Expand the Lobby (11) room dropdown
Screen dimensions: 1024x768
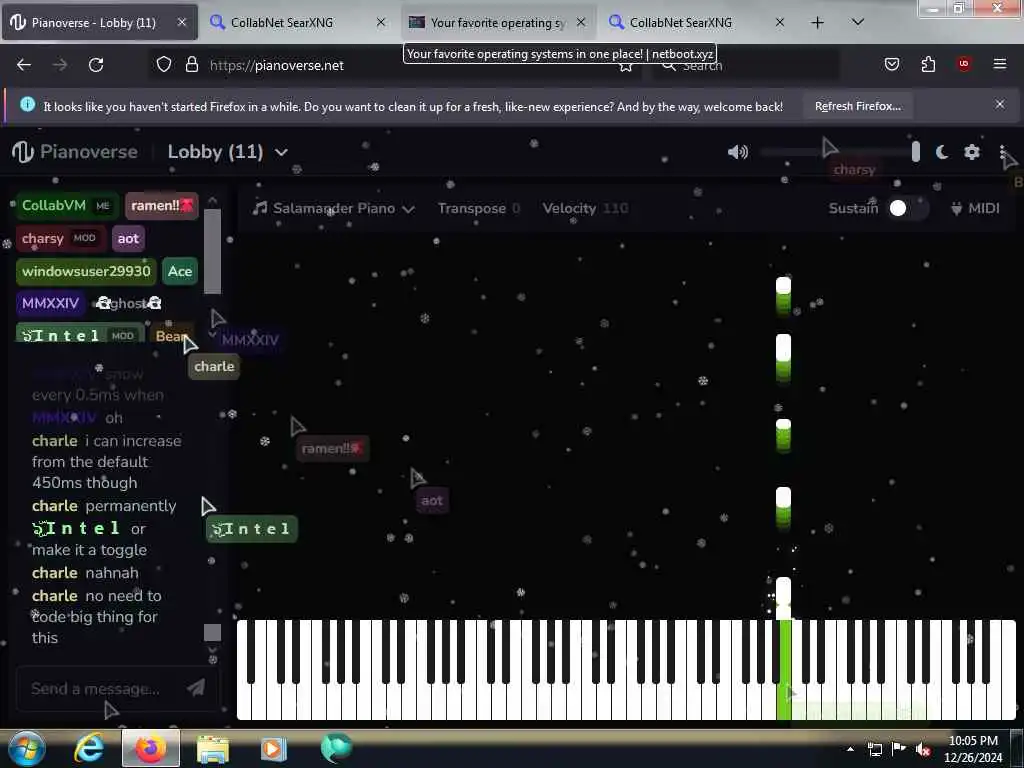click(227, 152)
